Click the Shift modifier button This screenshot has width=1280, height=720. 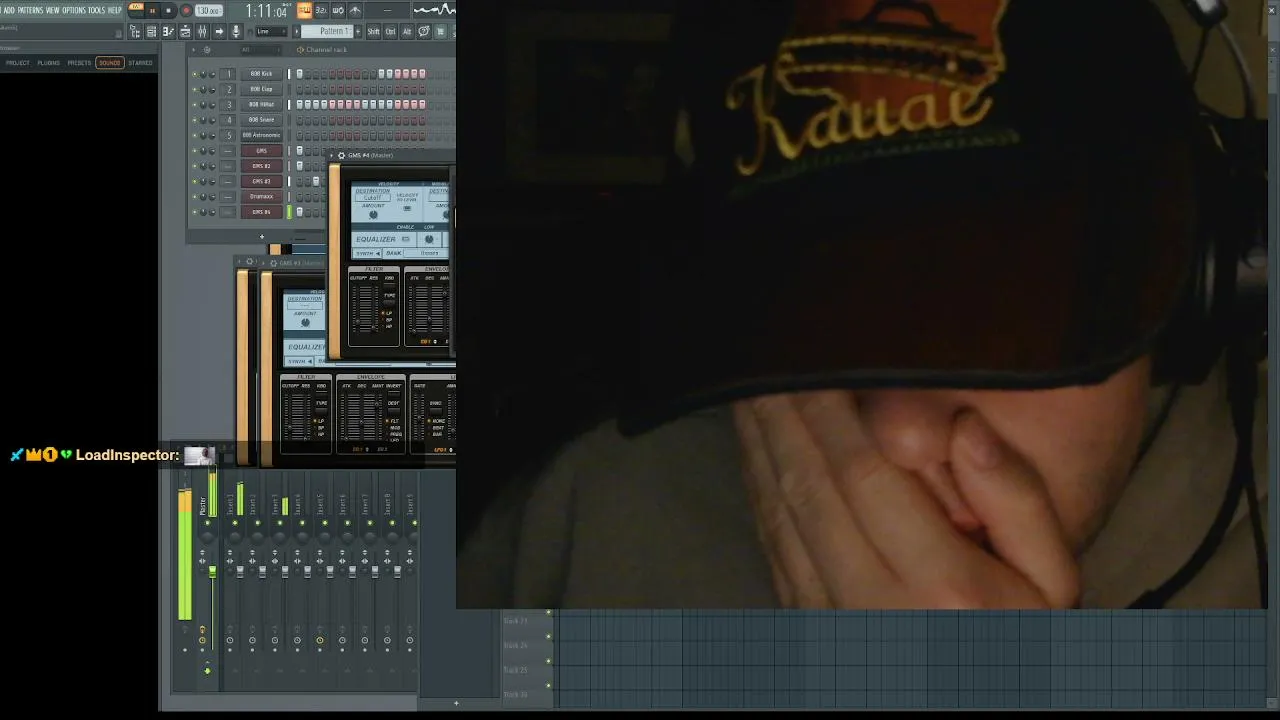373,32
